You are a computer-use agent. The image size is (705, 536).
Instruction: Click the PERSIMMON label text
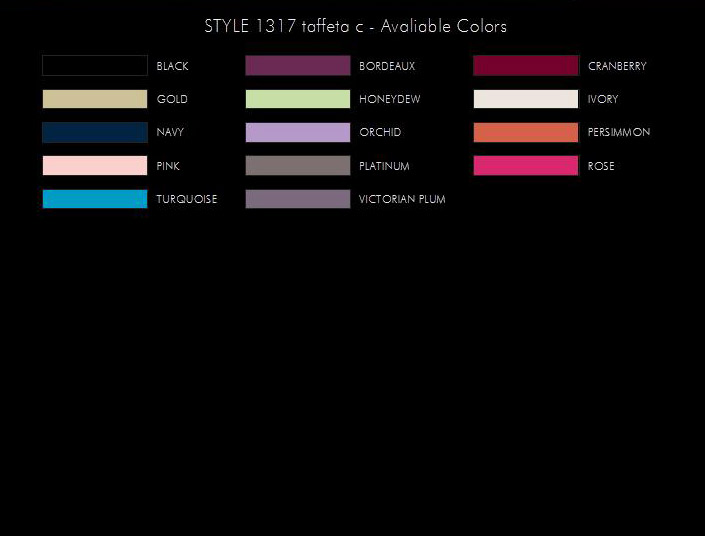point(619,132)
